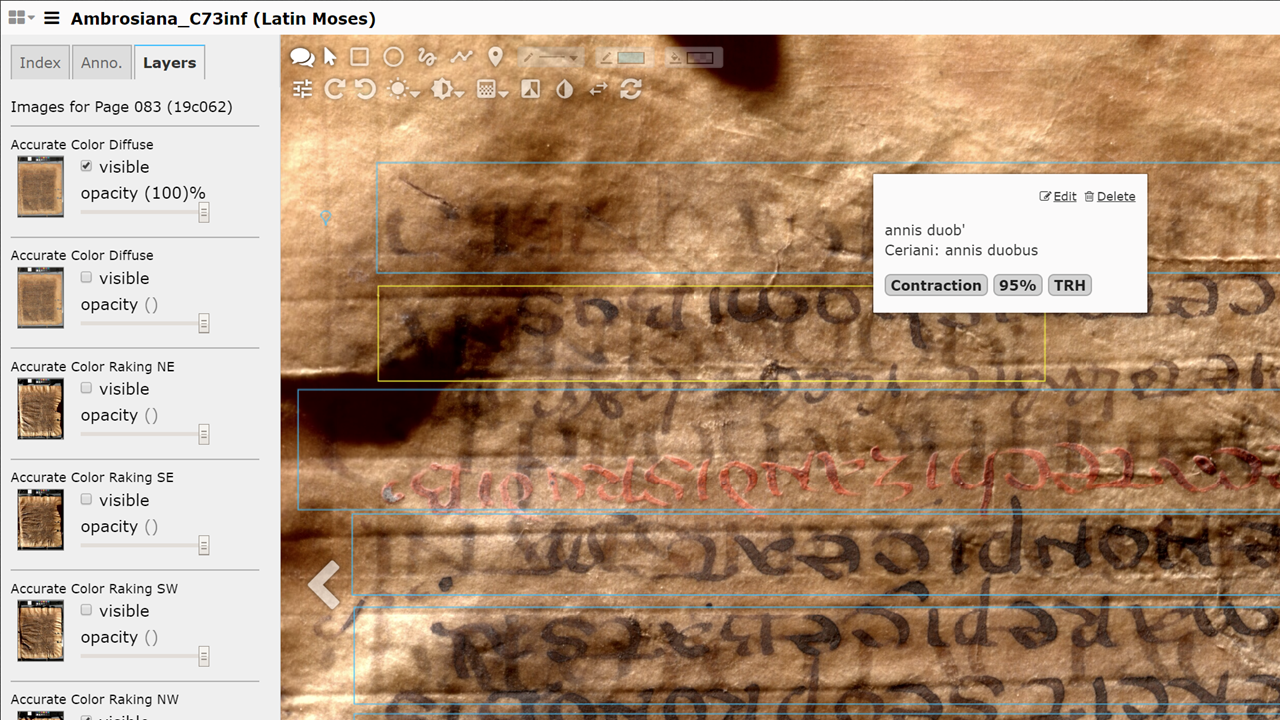Click thumbnail of Accurate Color Raking NE
Screen dimensions: 1280x720
tap(40, 408)
